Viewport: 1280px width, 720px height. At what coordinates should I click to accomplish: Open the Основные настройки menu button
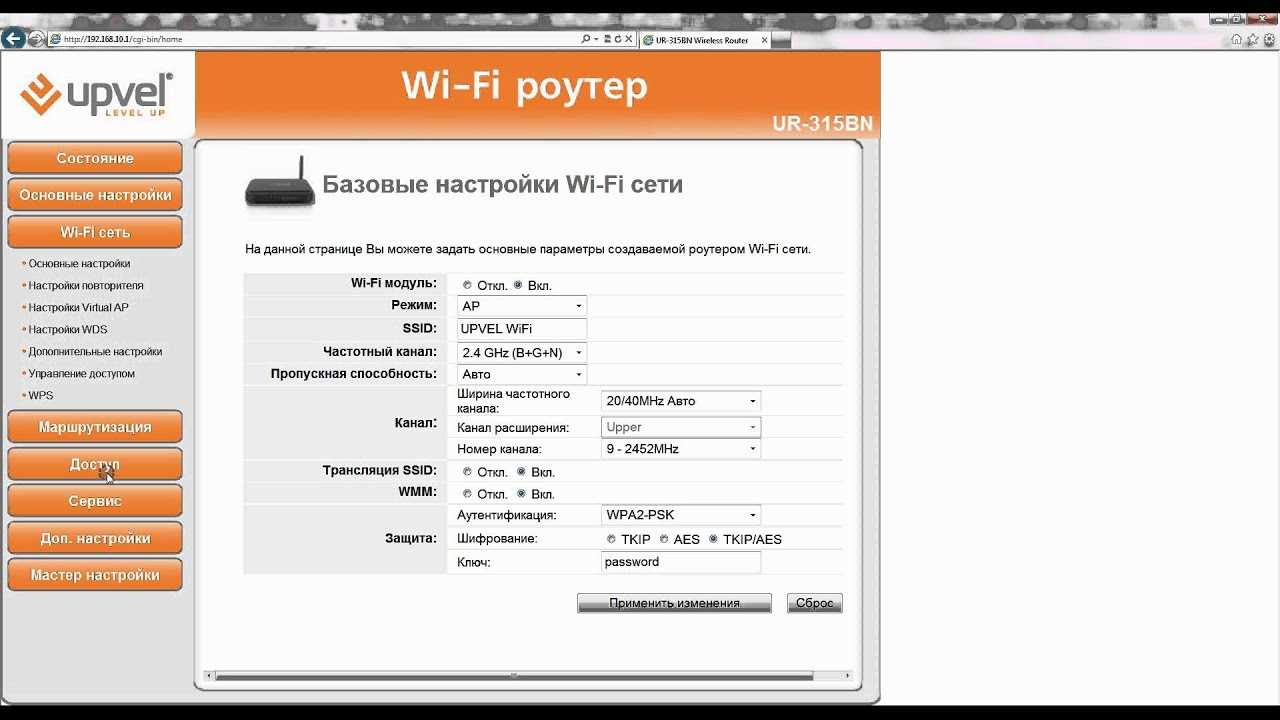[95, 195]
